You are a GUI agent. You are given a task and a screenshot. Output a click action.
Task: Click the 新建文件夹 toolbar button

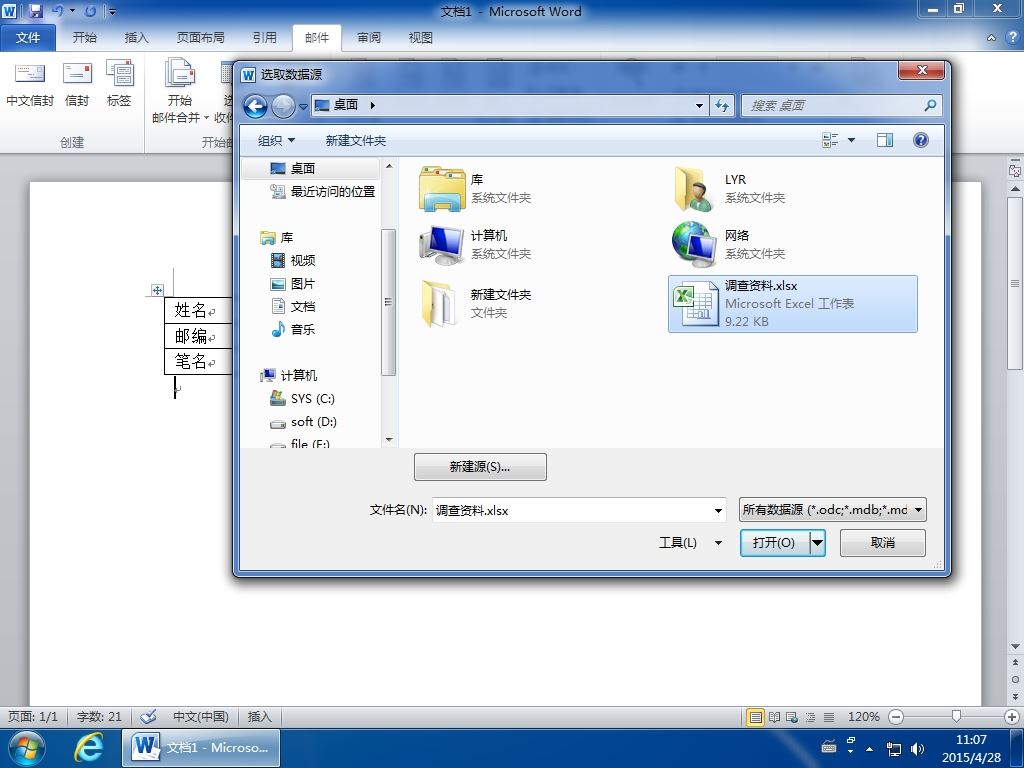click(x=356, y=140)
